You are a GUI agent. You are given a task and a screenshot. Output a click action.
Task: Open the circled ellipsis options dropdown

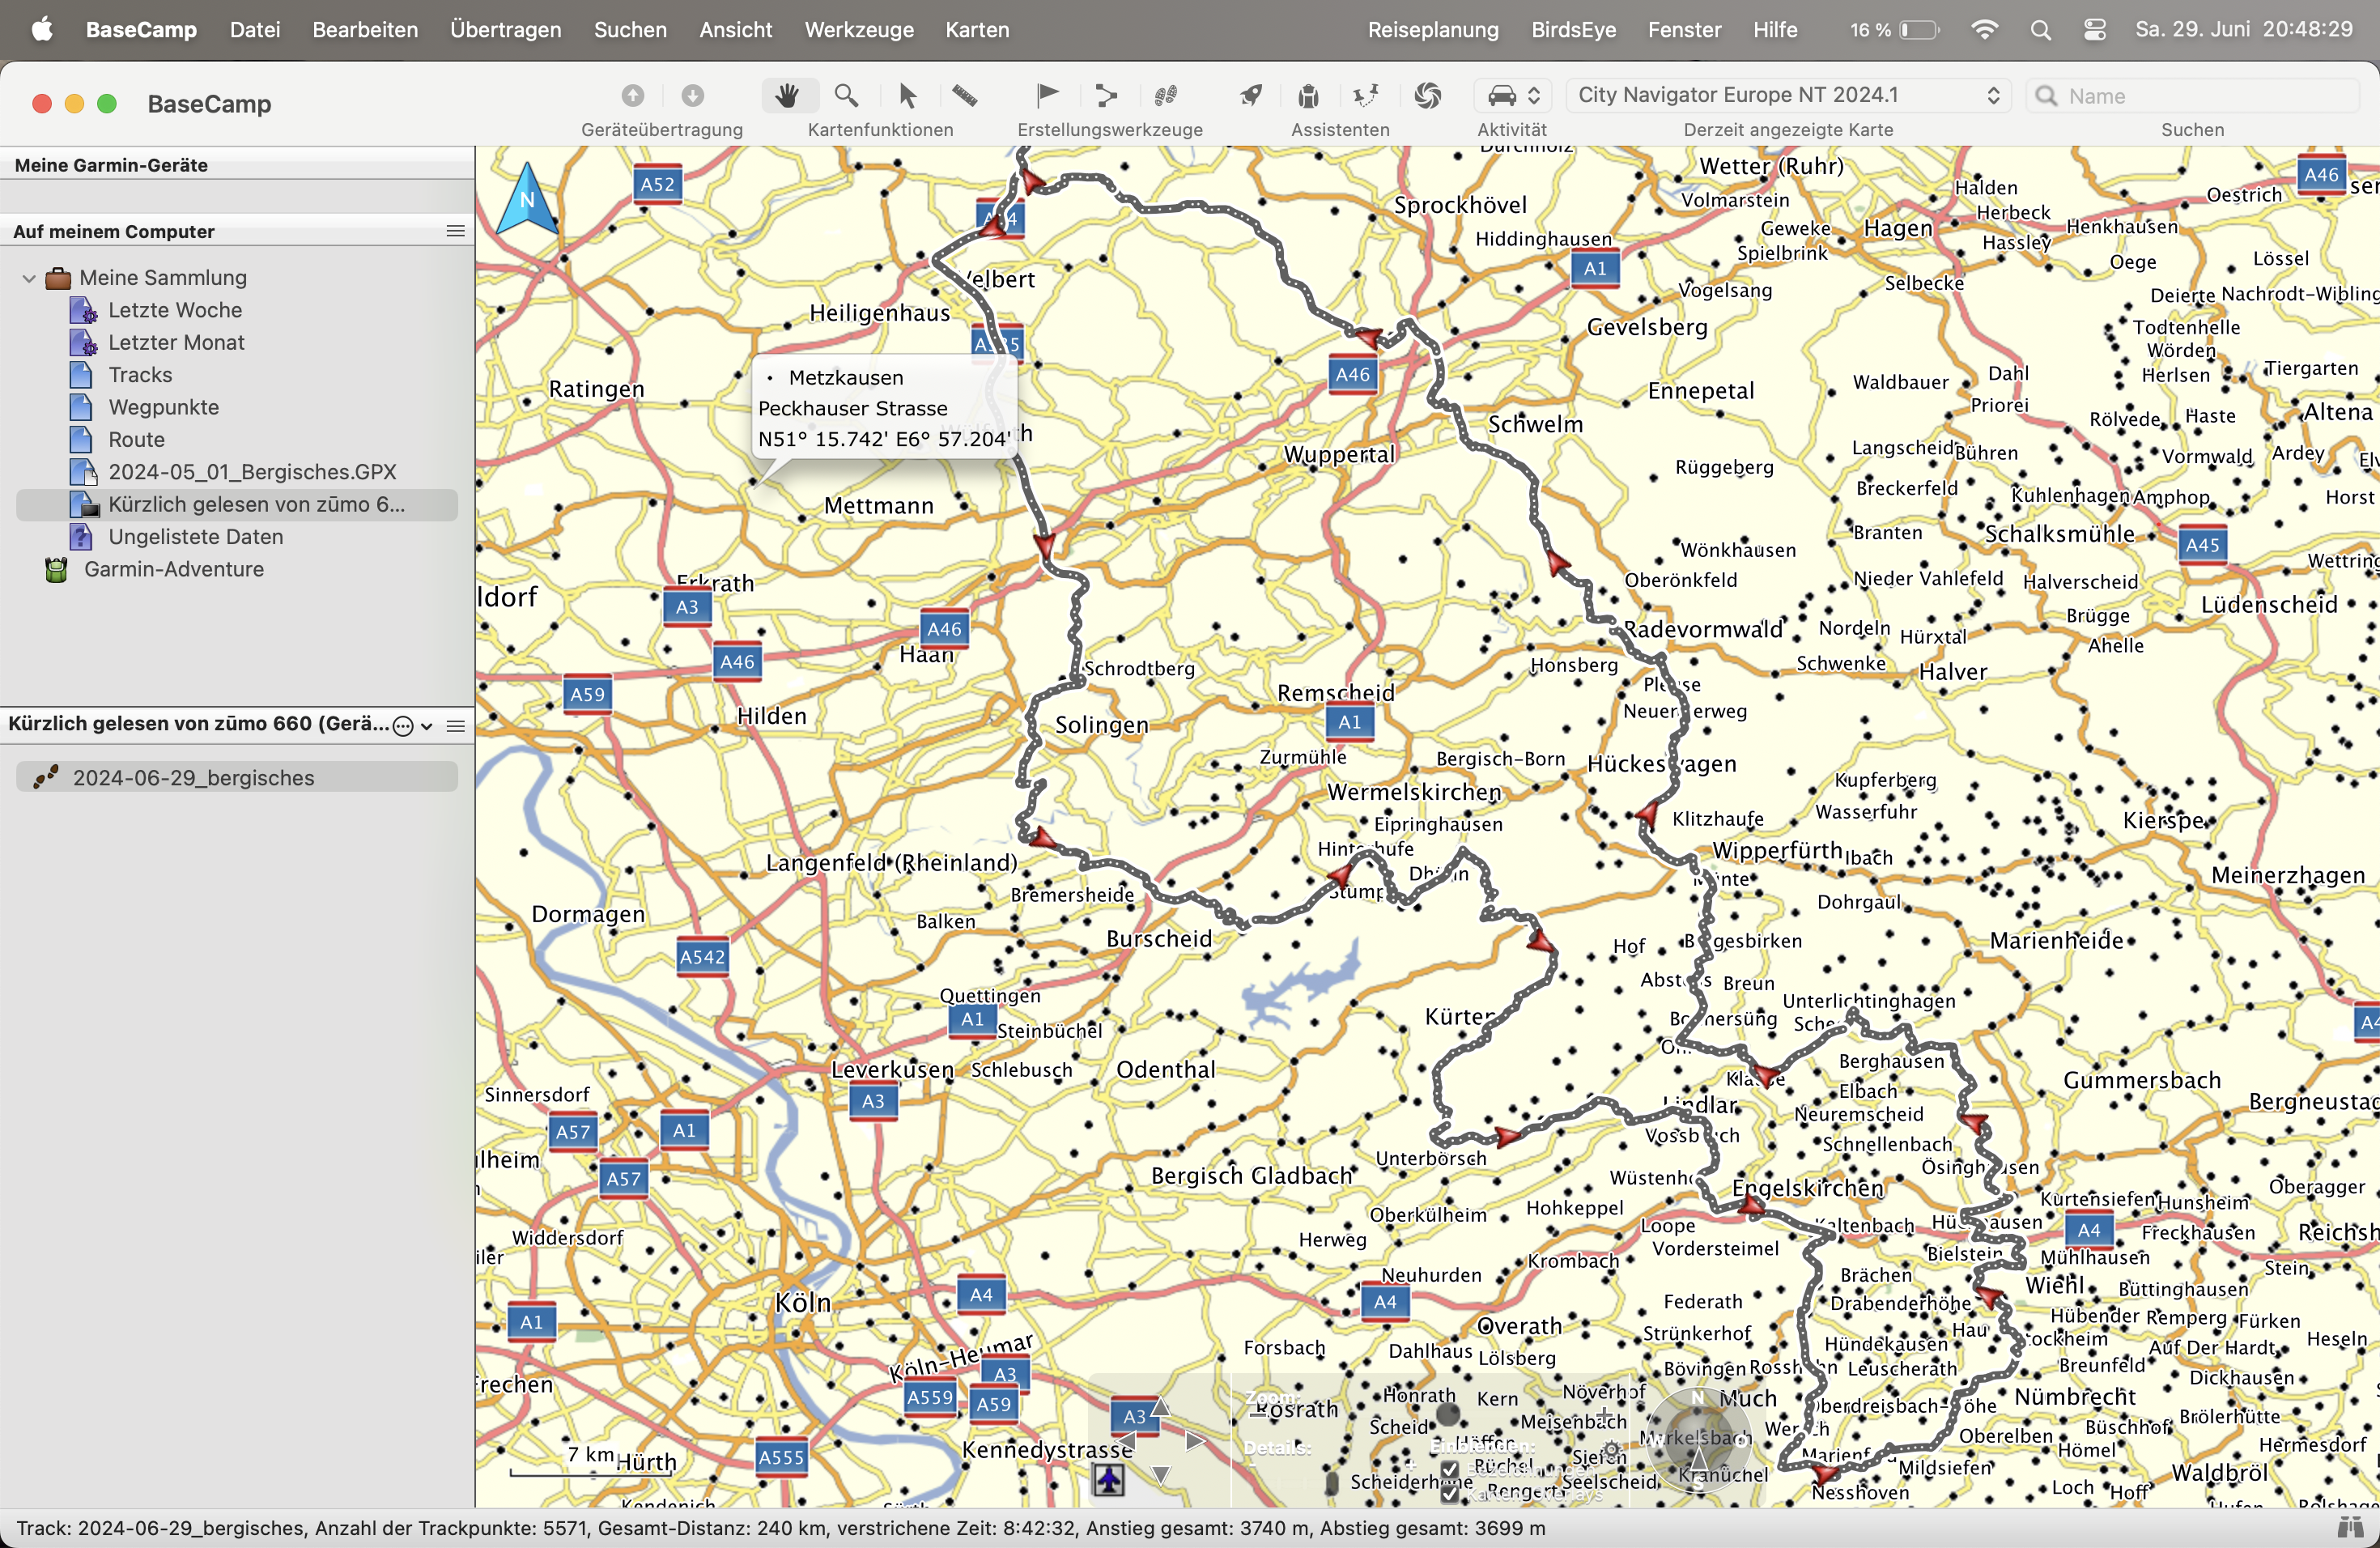[x=412, y=726]
